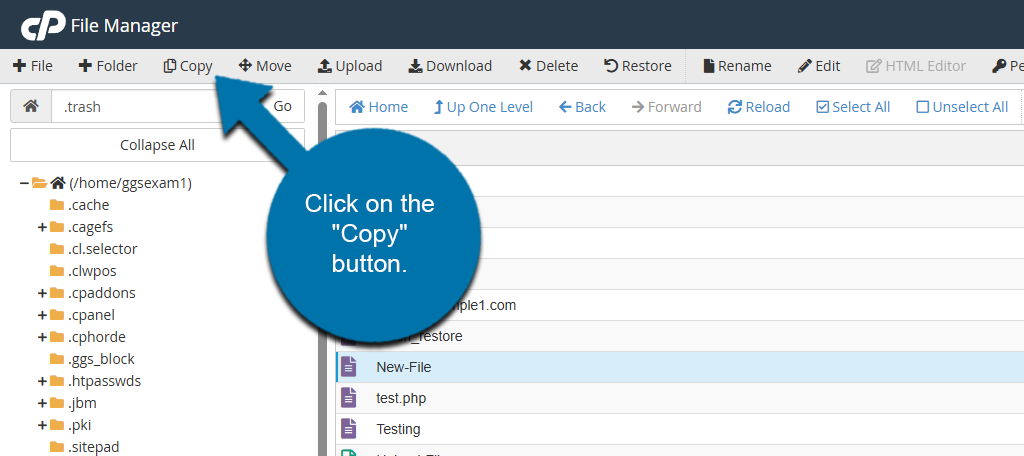The height and width of the screenshot is (456, 1024).
Task: Rename the selected file
Action: (737, 66)
